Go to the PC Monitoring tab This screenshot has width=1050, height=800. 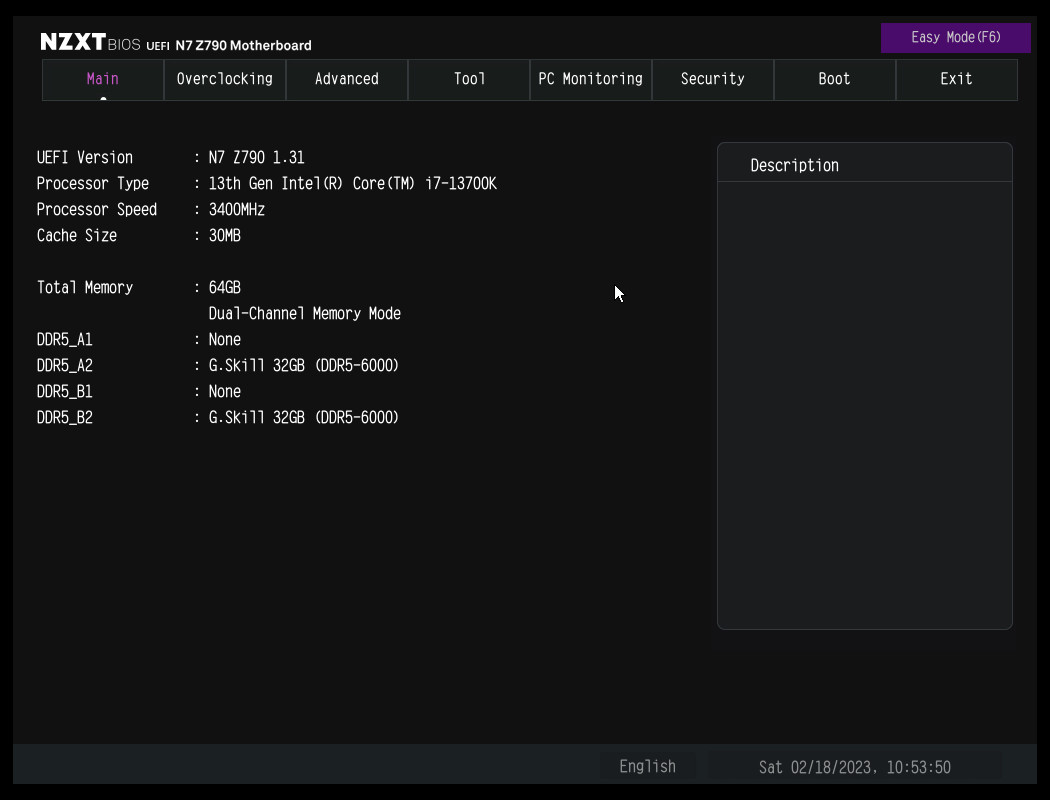click(x=590, y=79)
